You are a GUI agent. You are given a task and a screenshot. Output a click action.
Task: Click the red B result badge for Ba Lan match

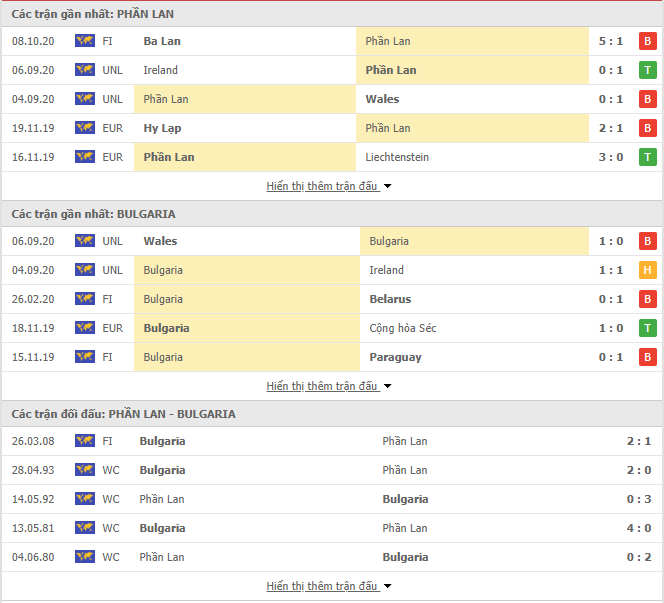[x=647, y=41]
